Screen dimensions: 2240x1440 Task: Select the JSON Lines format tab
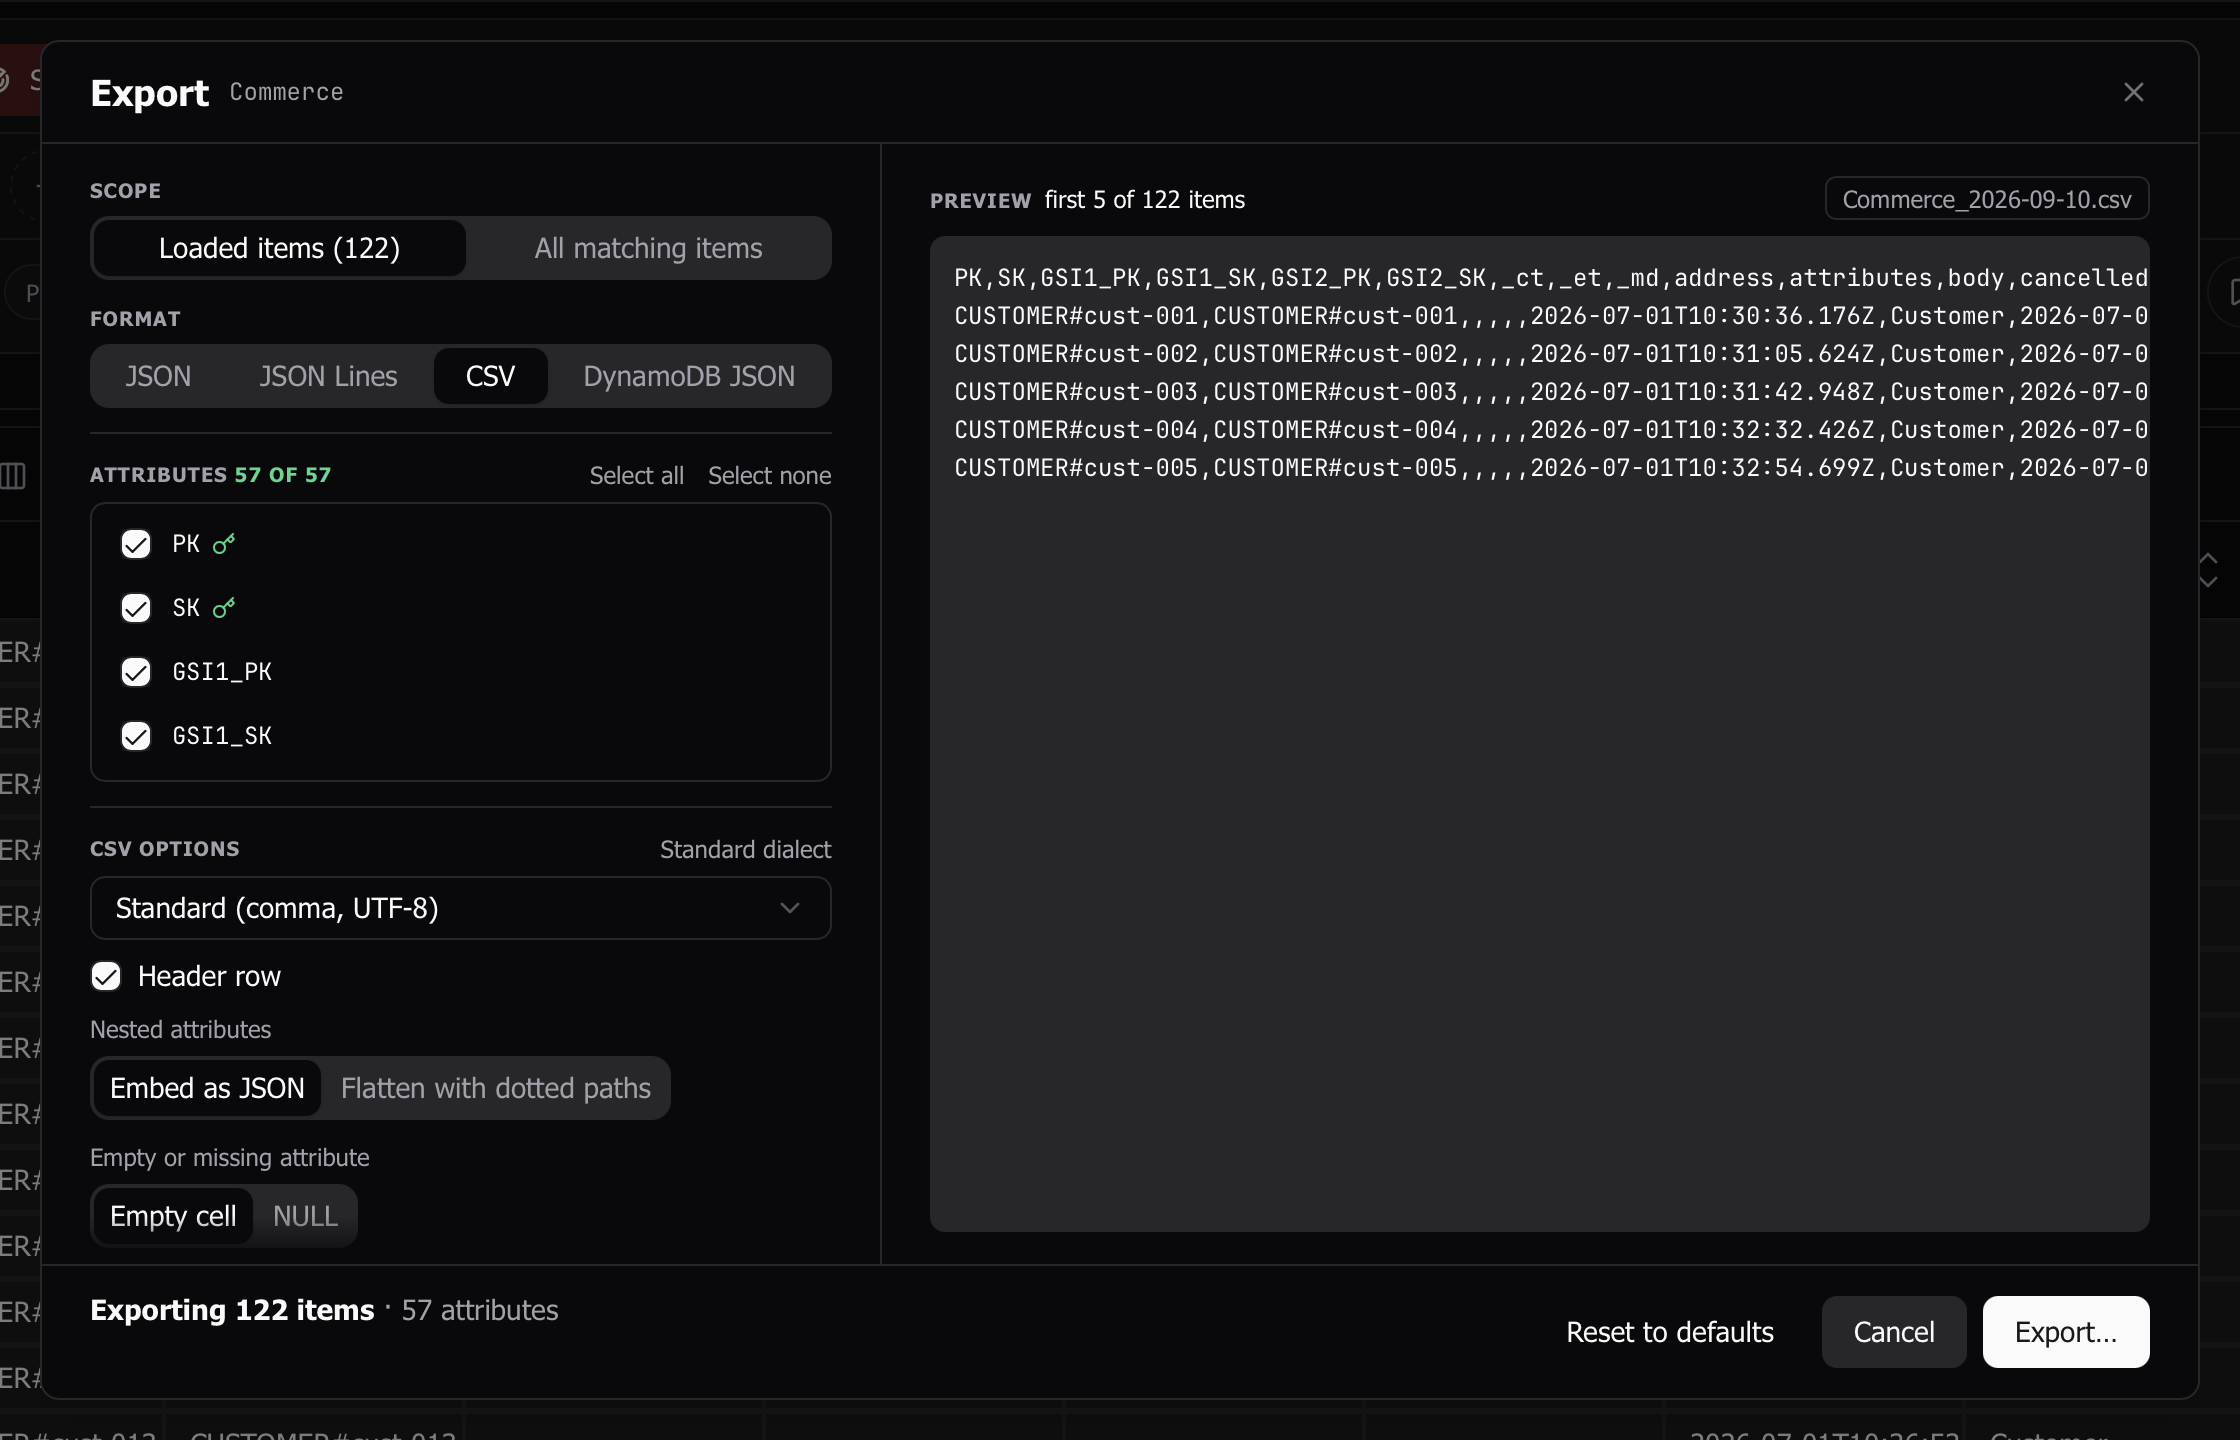coord(328,376)
